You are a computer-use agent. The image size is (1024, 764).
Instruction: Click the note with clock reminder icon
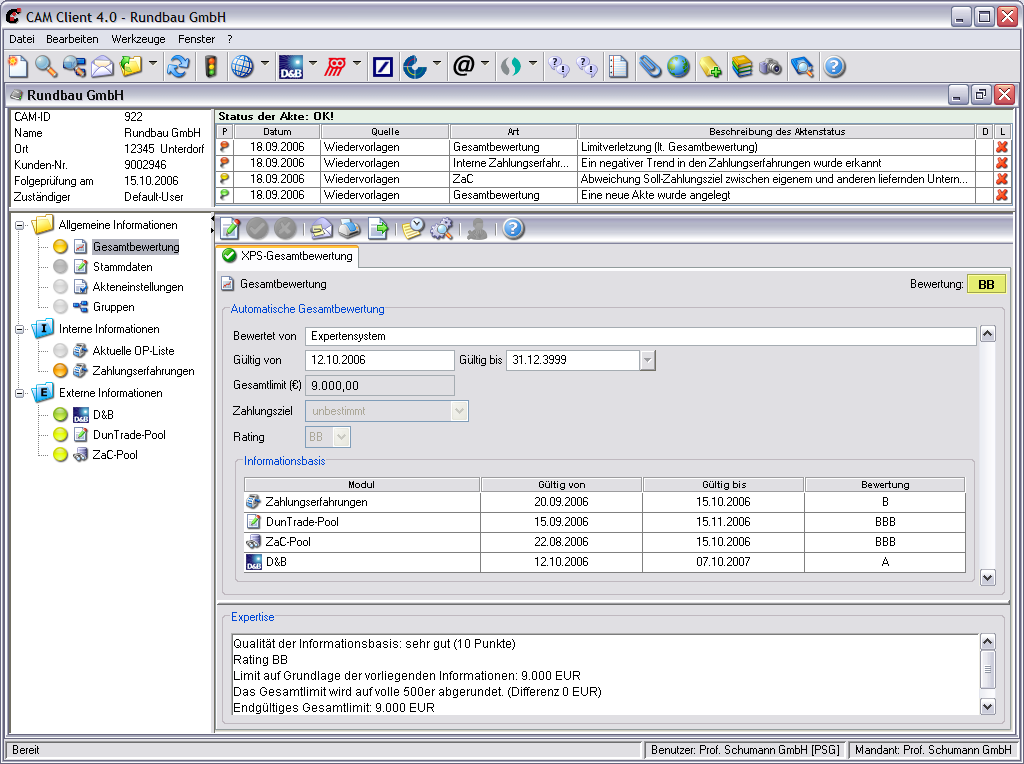(413, 229)
